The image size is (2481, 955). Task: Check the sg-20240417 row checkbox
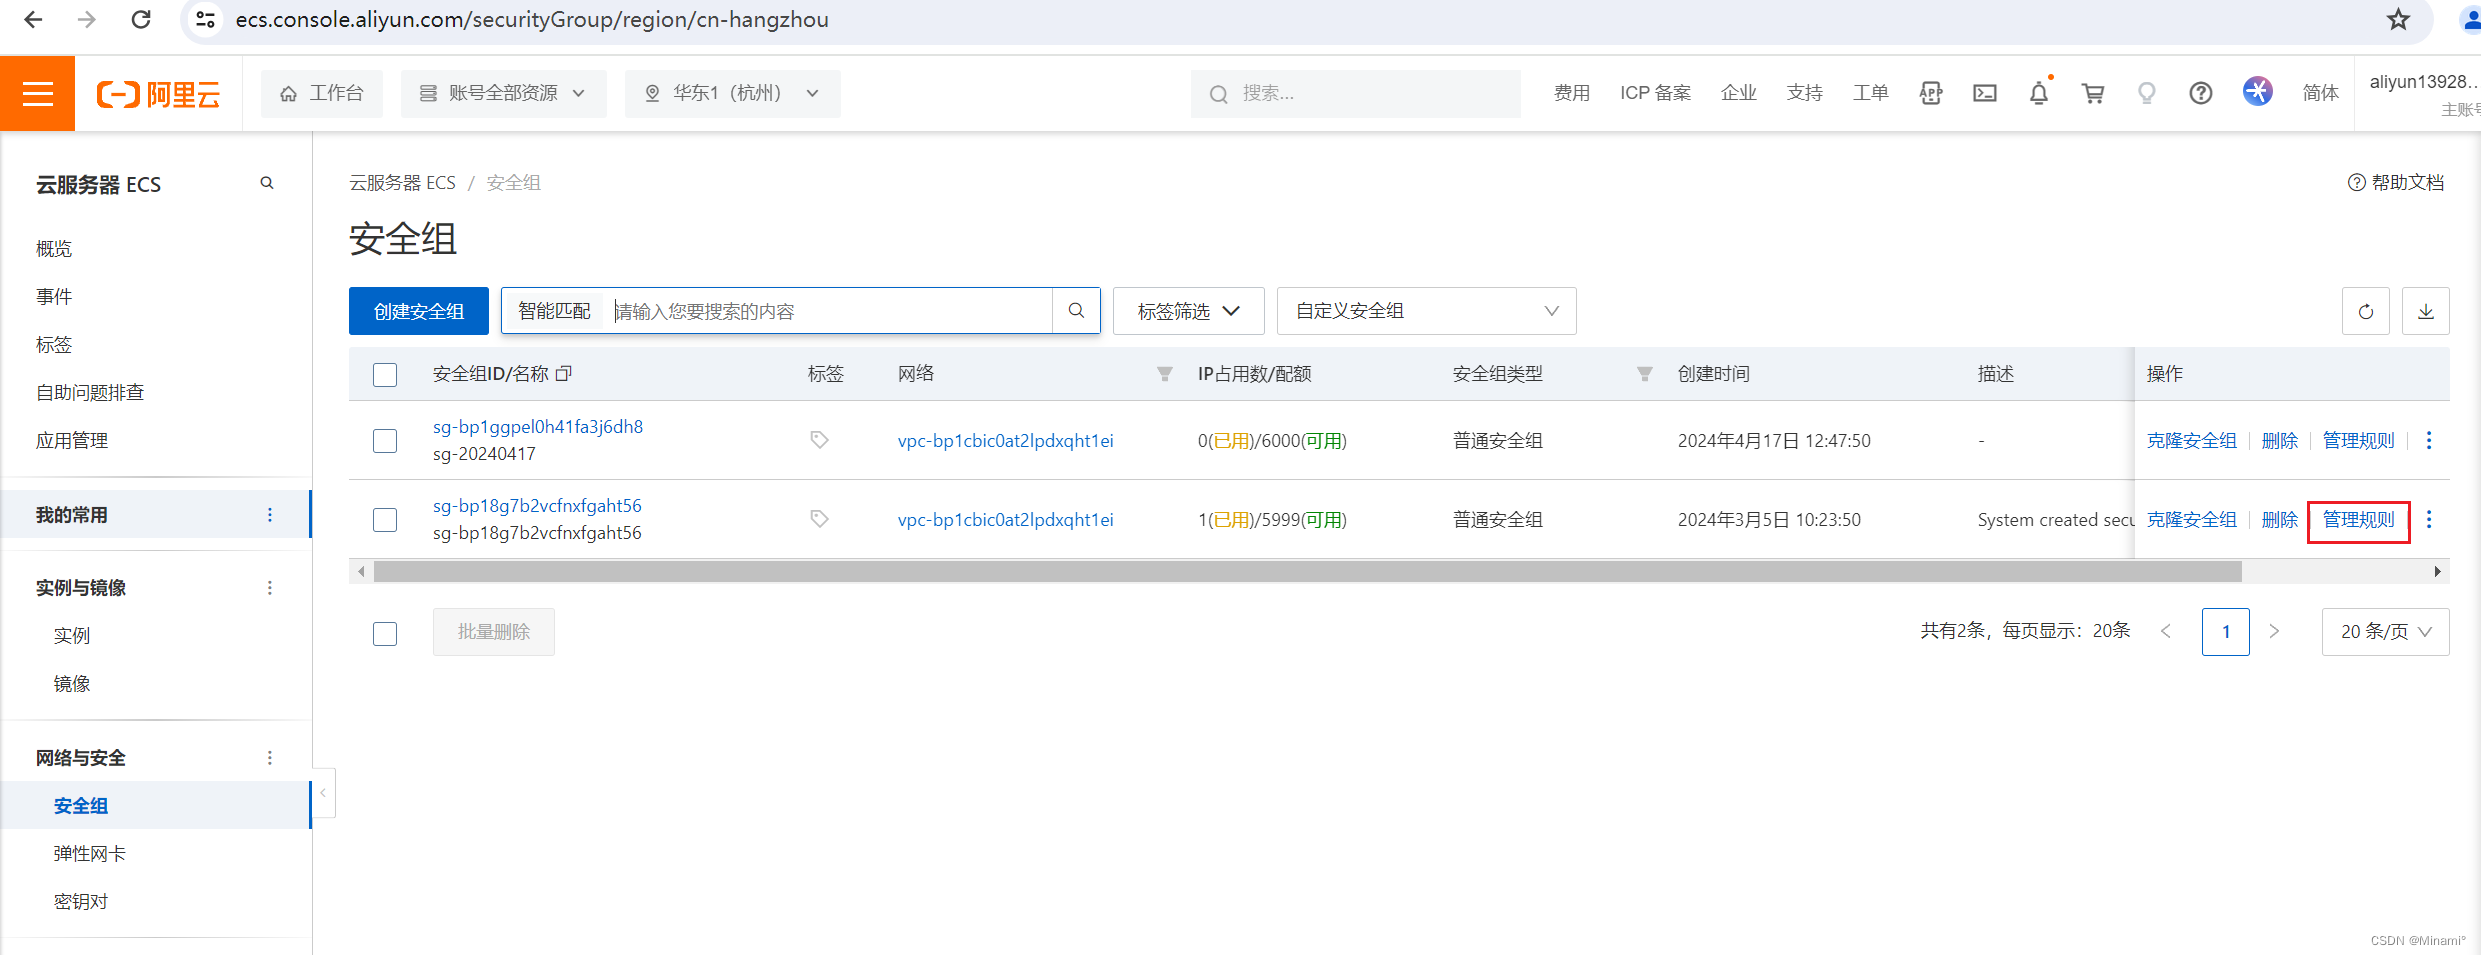click(x=385, y=441)
